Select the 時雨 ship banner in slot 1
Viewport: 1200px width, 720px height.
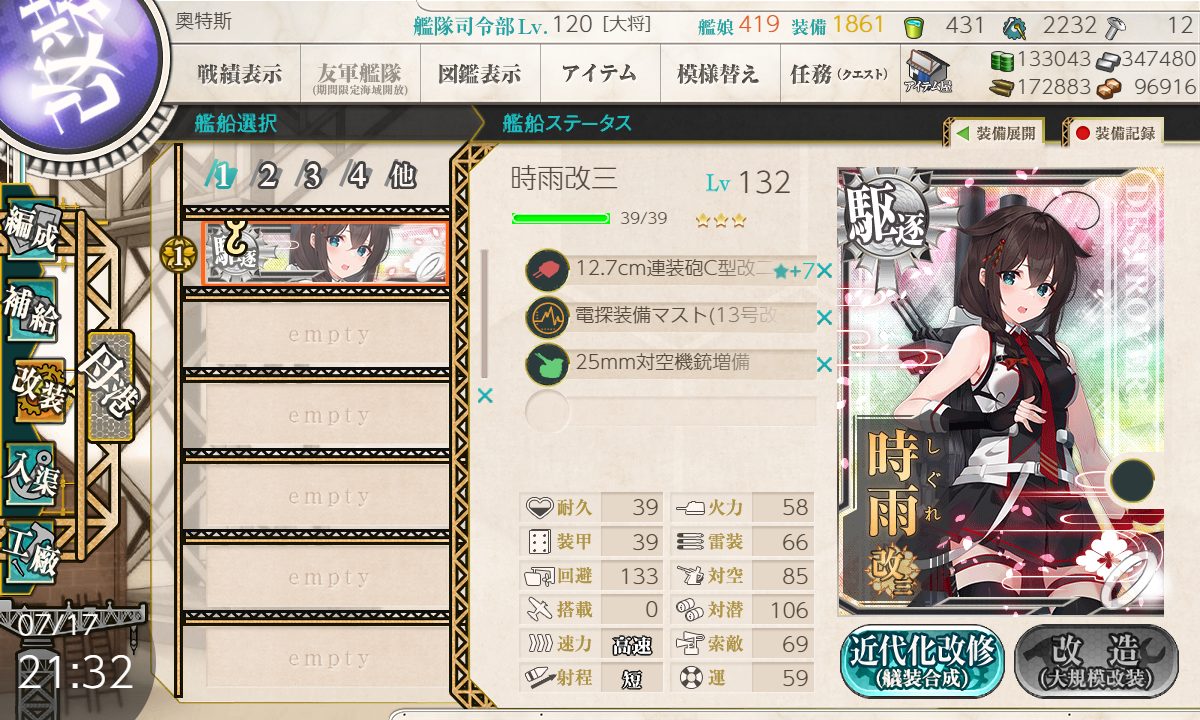[x=324, y=253]
